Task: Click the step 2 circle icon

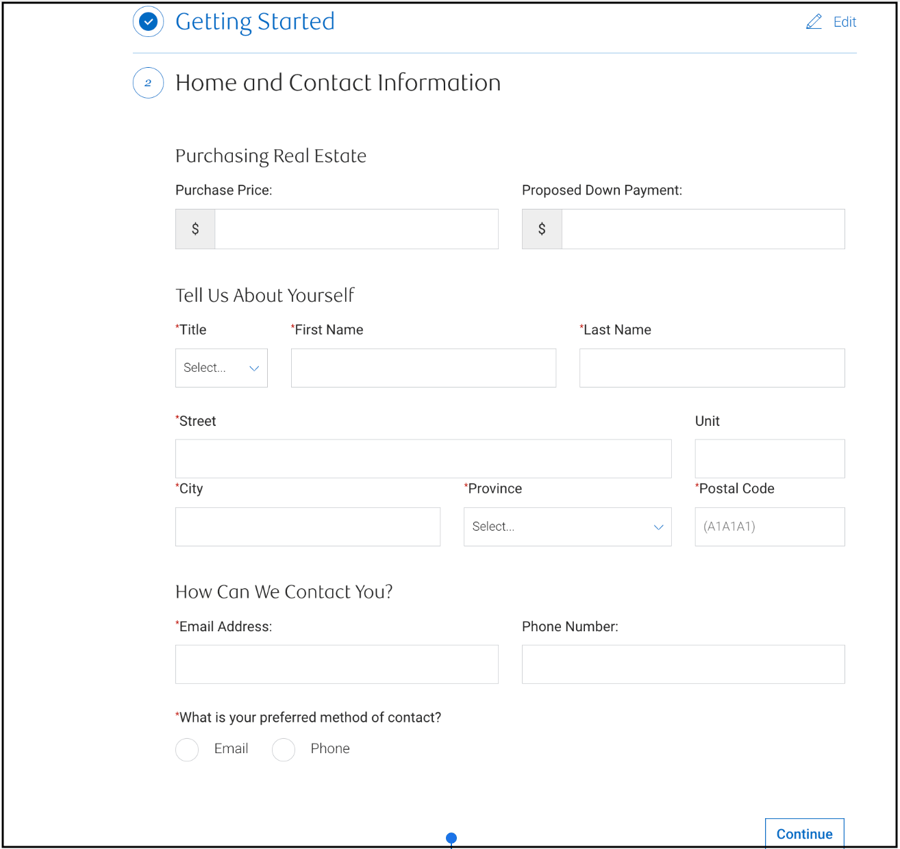Action: click(x=148, y=83)
